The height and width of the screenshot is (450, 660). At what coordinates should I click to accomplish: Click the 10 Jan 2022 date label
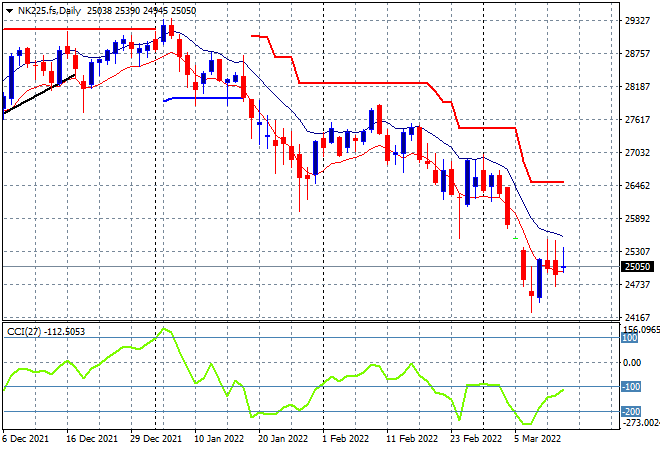[x=219, y=439]
